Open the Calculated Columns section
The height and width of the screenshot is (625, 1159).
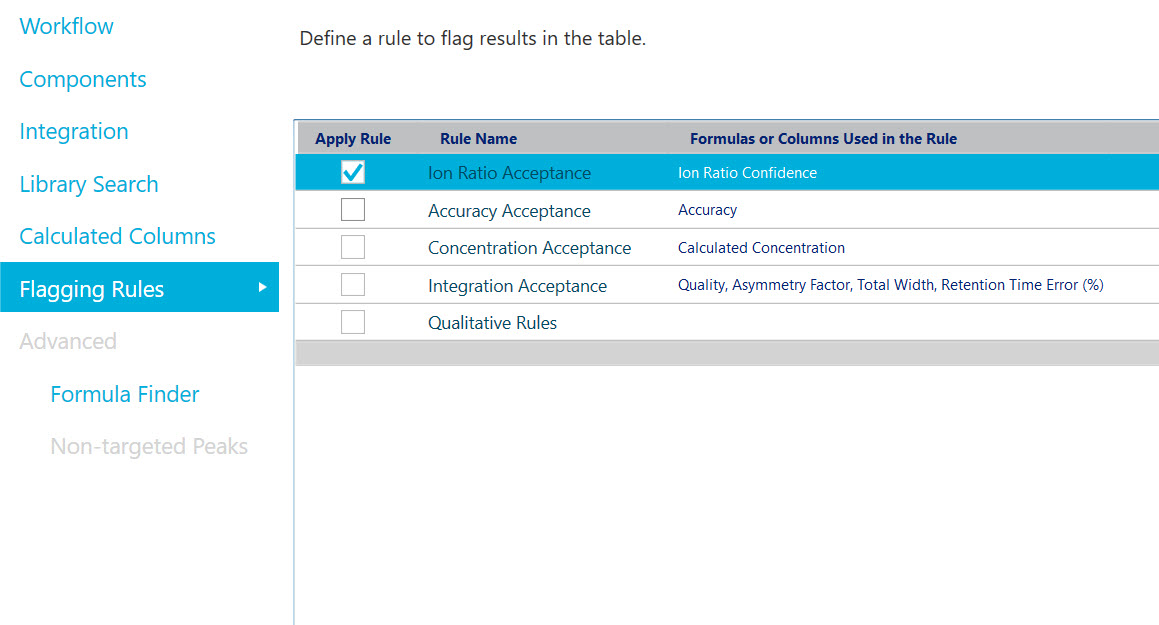[x=118, y=237]
